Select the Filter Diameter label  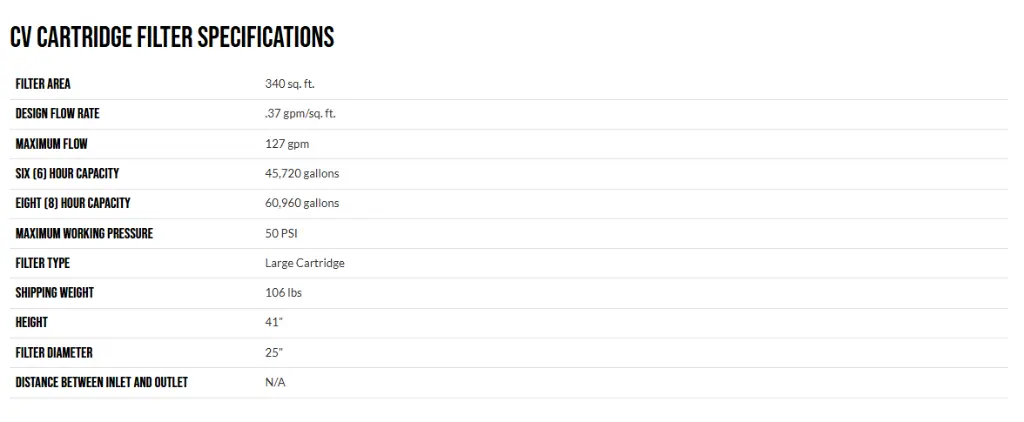pyautogui.click(x=54, y=353)
